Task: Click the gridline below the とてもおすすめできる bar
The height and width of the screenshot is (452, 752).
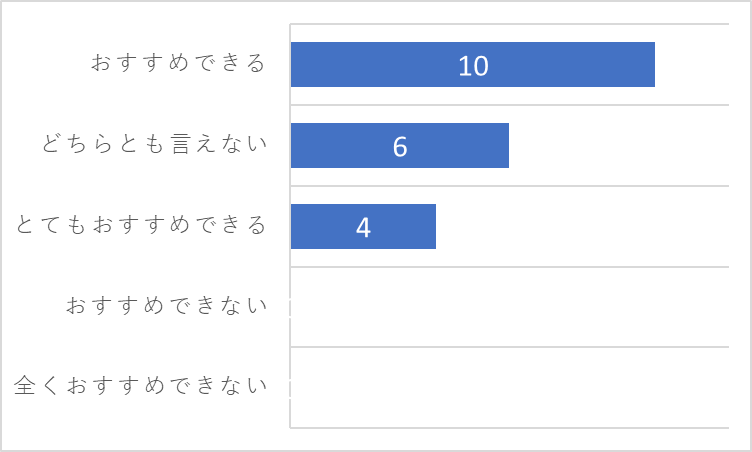Action: (509, 267)
